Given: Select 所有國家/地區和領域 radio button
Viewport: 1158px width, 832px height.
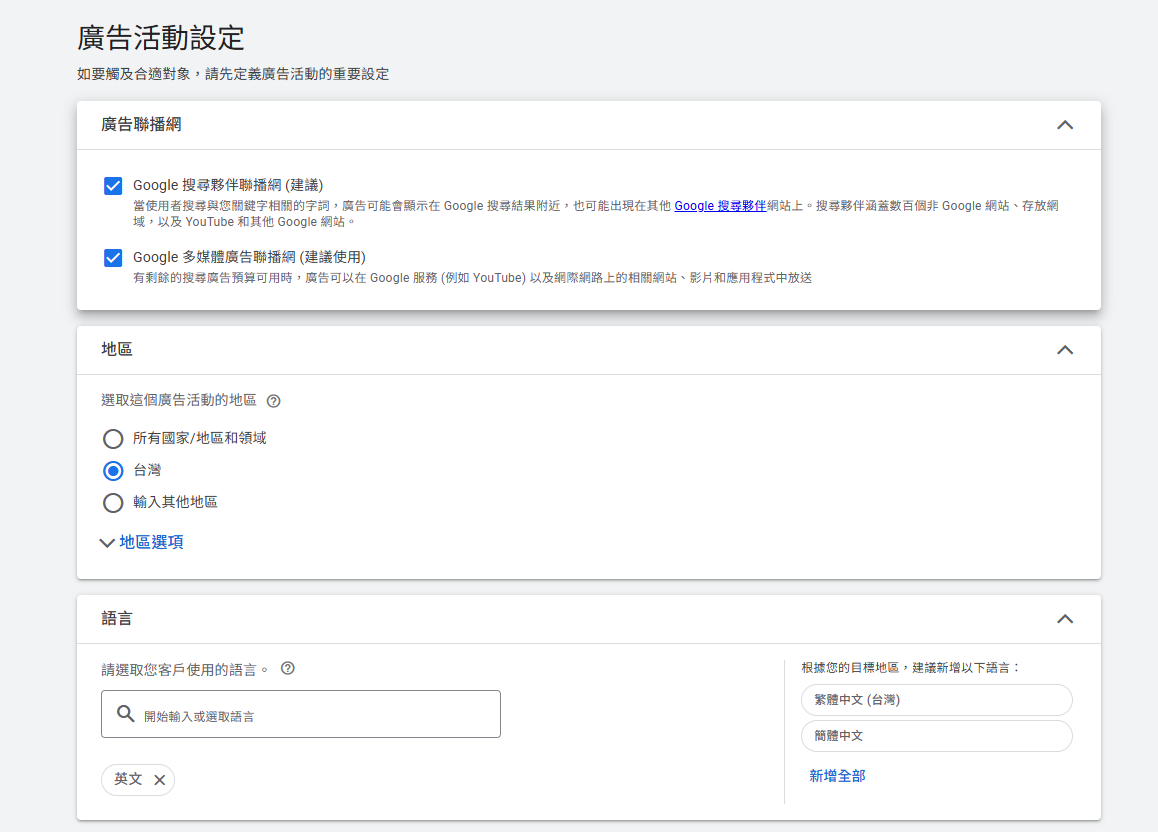Looking at the screenshot, I should tap(113, 439).
